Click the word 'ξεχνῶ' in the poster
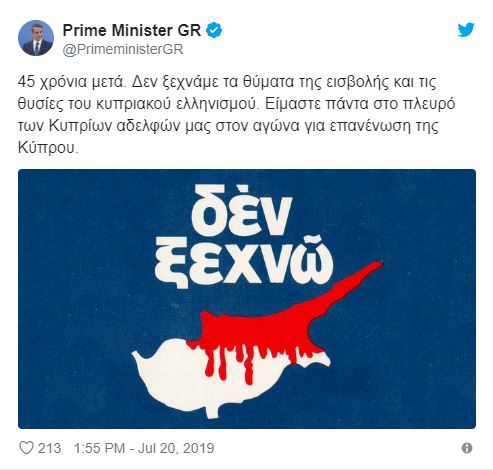The width and height of the screenshot is (493, 470). click(244, 262)
